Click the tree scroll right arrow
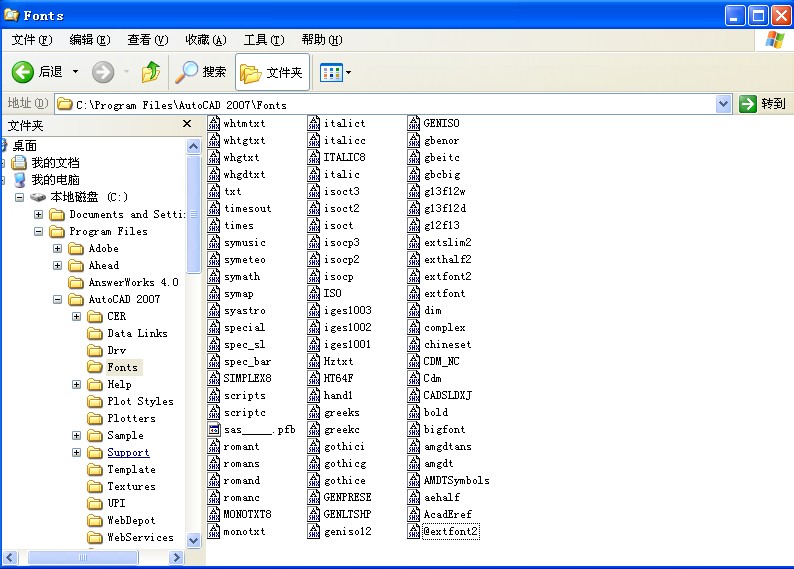This screenshot has width=794, height=569. pyautogui.click(x=176, y=557)
